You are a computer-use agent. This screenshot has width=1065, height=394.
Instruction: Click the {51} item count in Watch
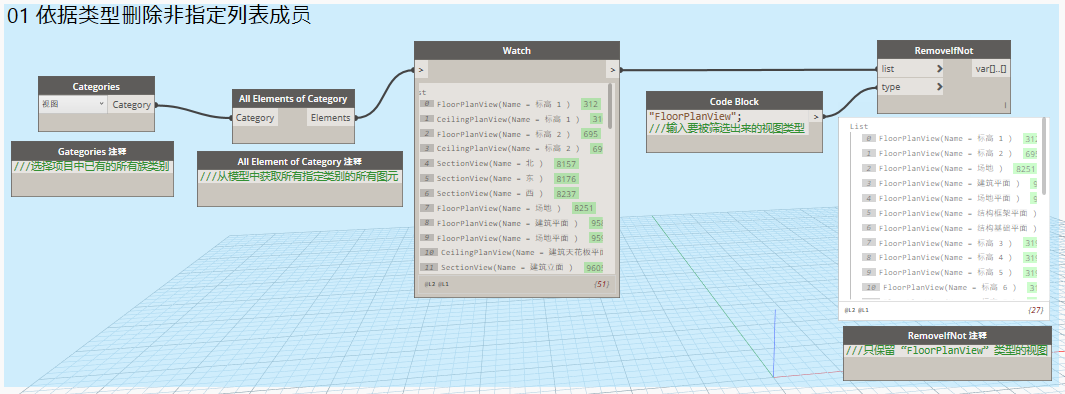602,285
